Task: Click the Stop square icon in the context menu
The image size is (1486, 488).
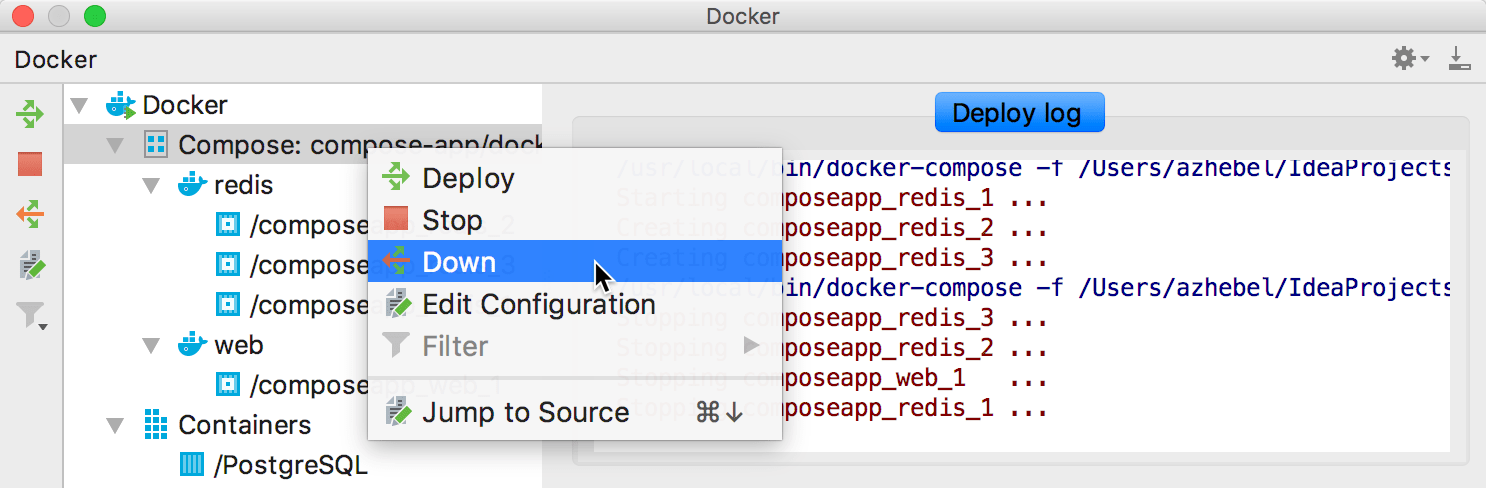Action: 397,220
